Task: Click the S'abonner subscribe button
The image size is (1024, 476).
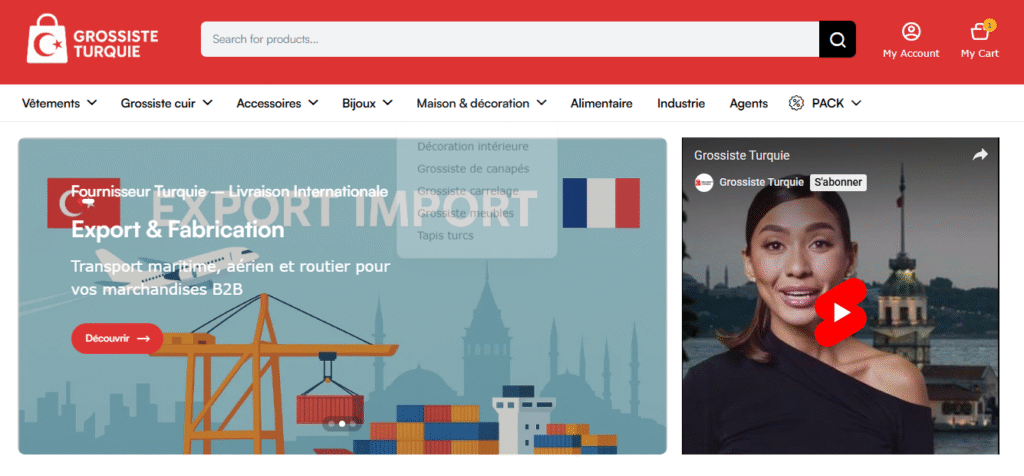Action: pyautogui.click(x=838, y=182)
